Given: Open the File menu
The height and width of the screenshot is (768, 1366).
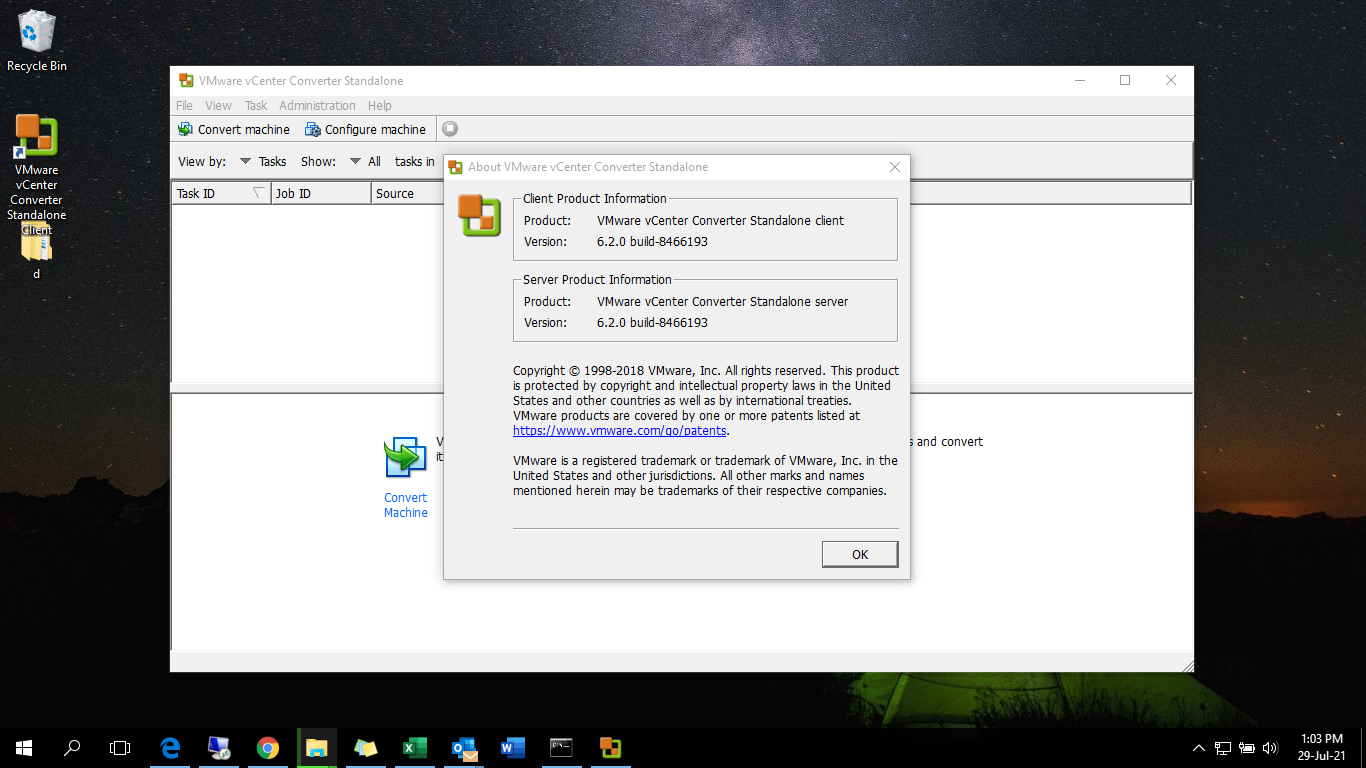Looking at the screenshot, I should pyautogui.click(x=184, y=105).
